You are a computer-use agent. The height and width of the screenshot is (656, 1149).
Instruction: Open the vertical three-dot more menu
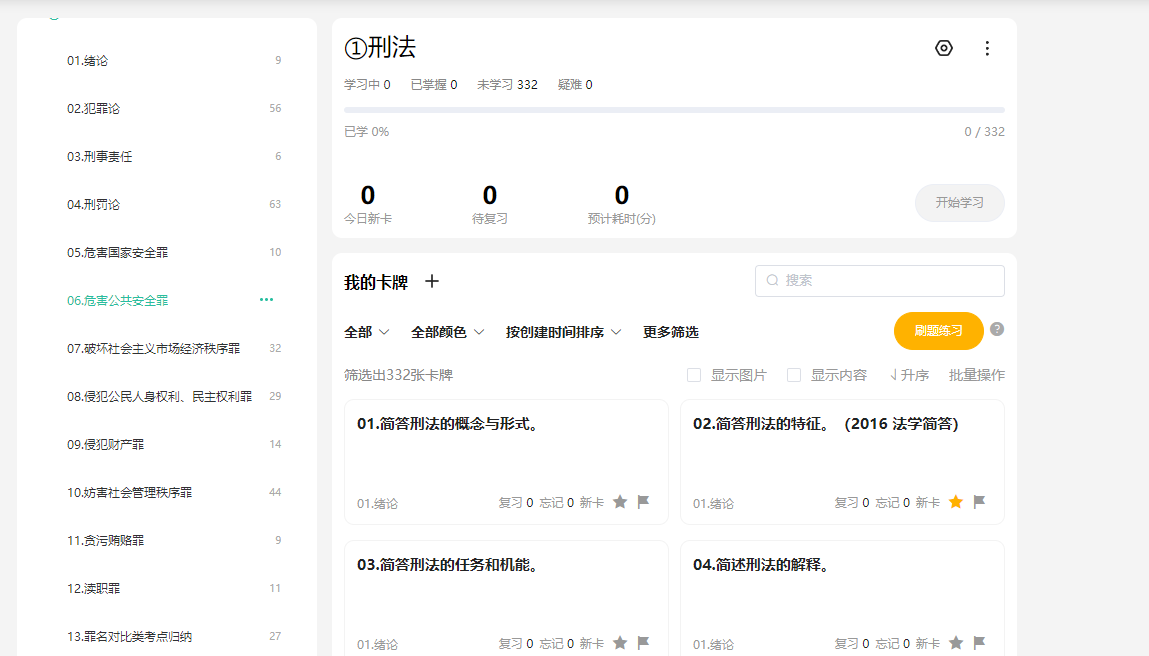987,48
